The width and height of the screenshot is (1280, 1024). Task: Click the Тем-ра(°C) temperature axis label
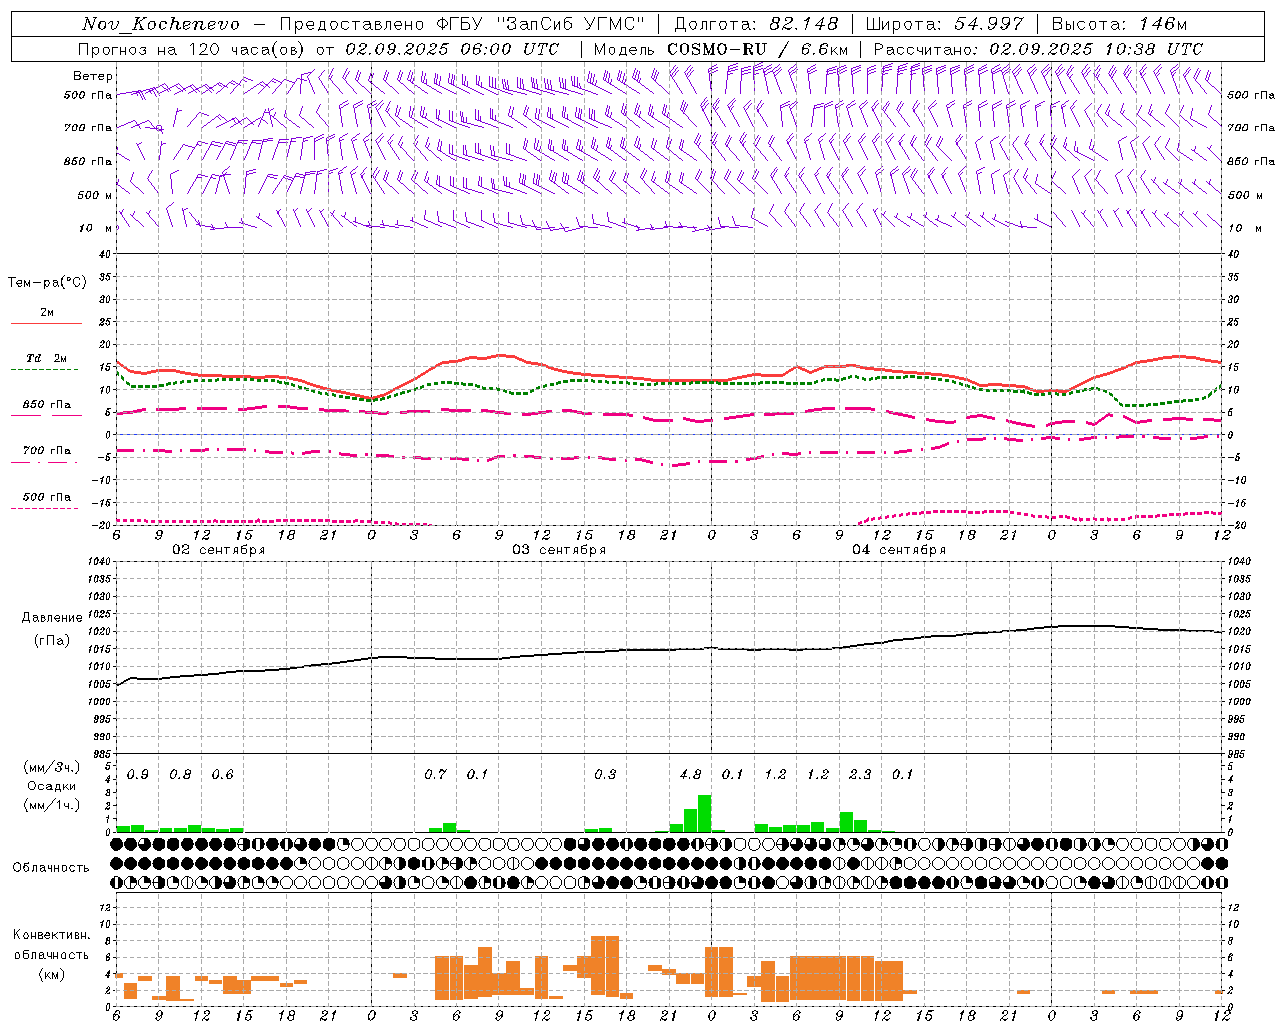[47, 283]
